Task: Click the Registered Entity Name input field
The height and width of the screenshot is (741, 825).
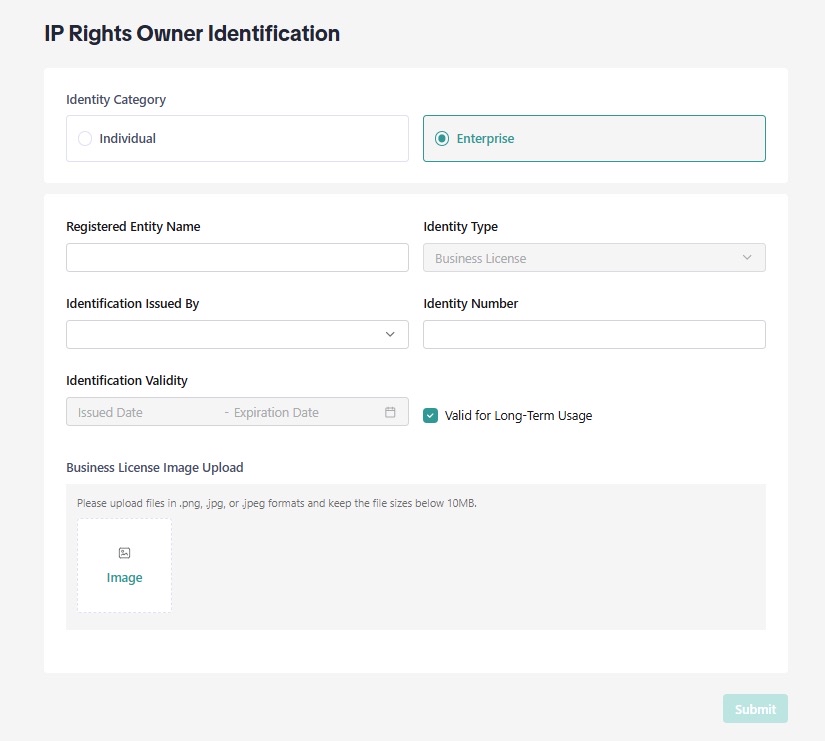Action: coord(237,258)
